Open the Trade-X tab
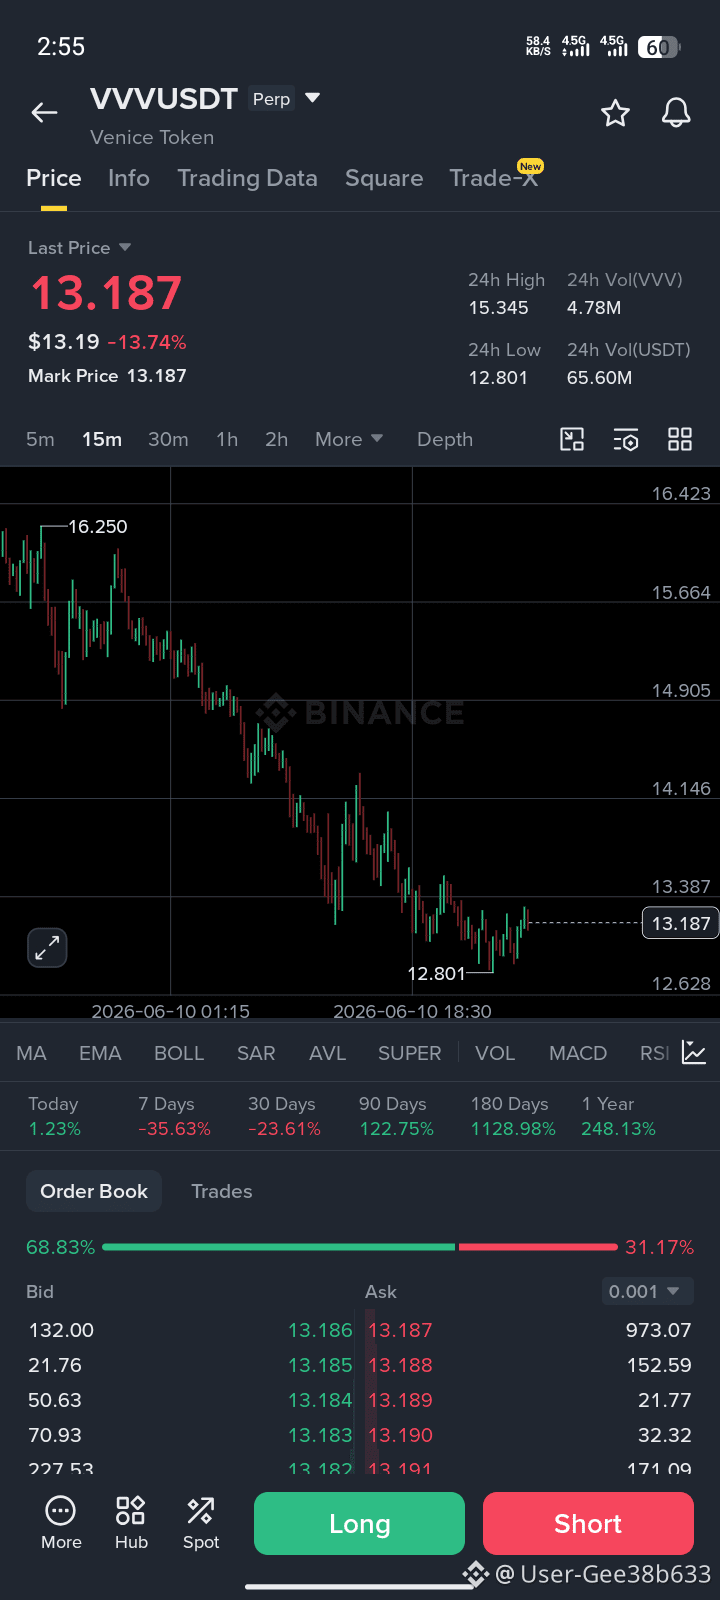This screenshot has width=720, height=1600. [494, 178]
